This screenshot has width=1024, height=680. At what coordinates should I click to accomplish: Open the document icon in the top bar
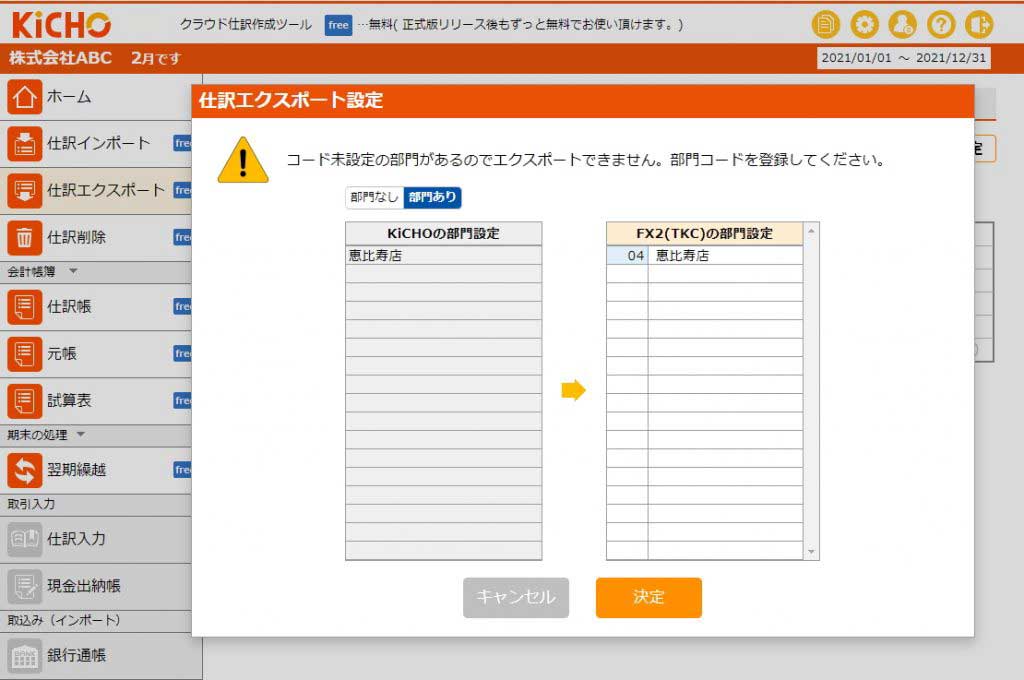coord(825,25)
